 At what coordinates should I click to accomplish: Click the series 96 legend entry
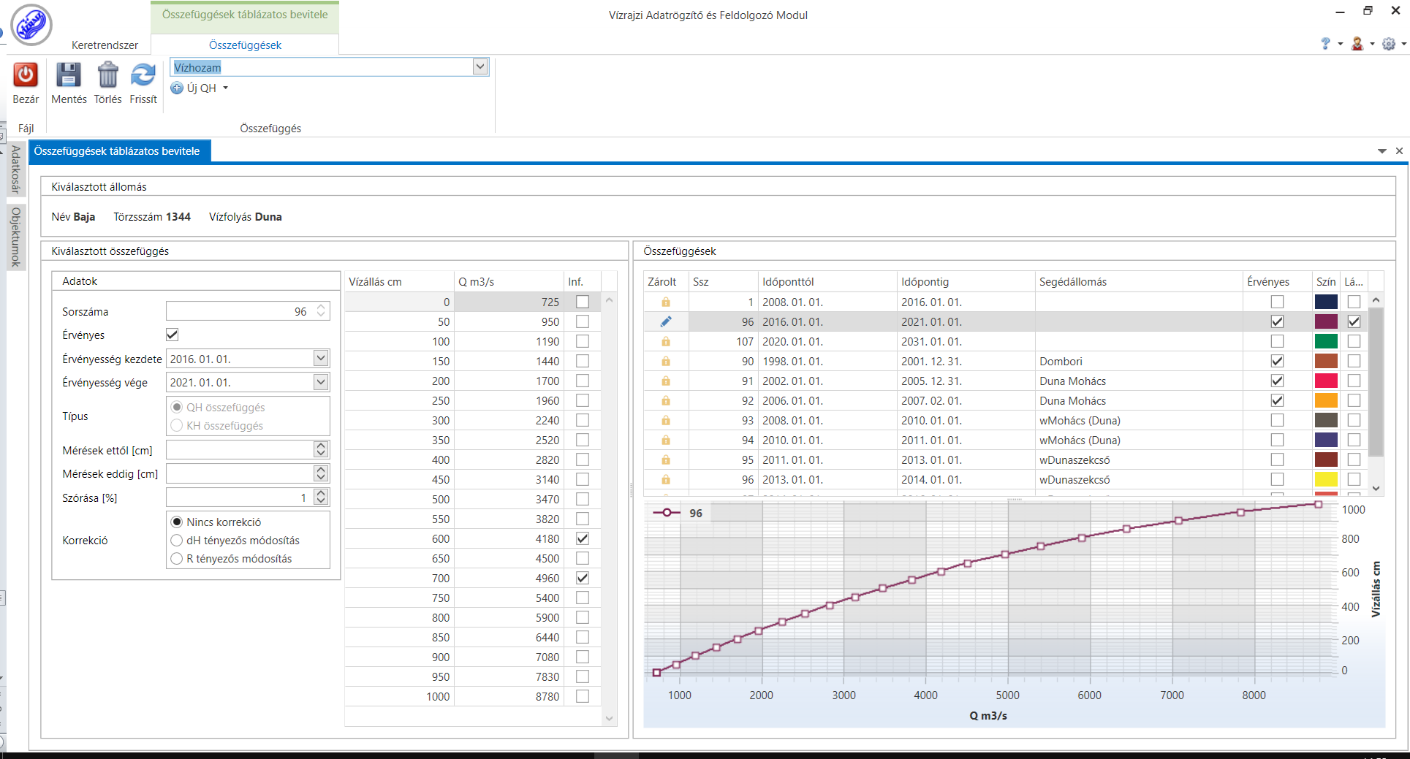[x=680, y=512]
